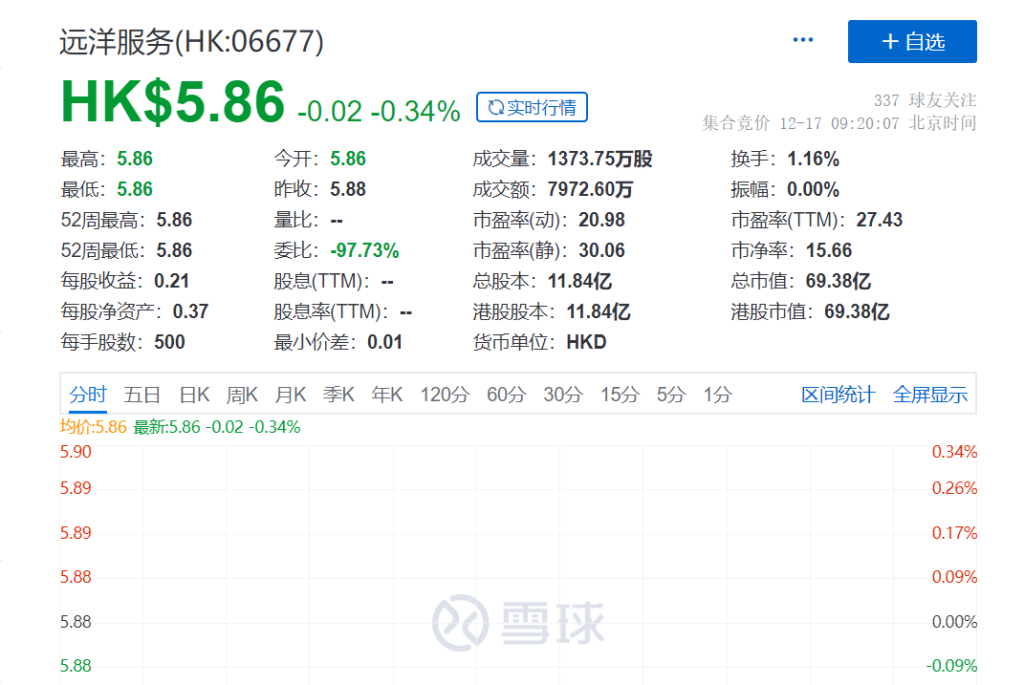Screen dimensions: 1024x685
Task: Click the 昨收 value 5.88
Action: (347, 189)
